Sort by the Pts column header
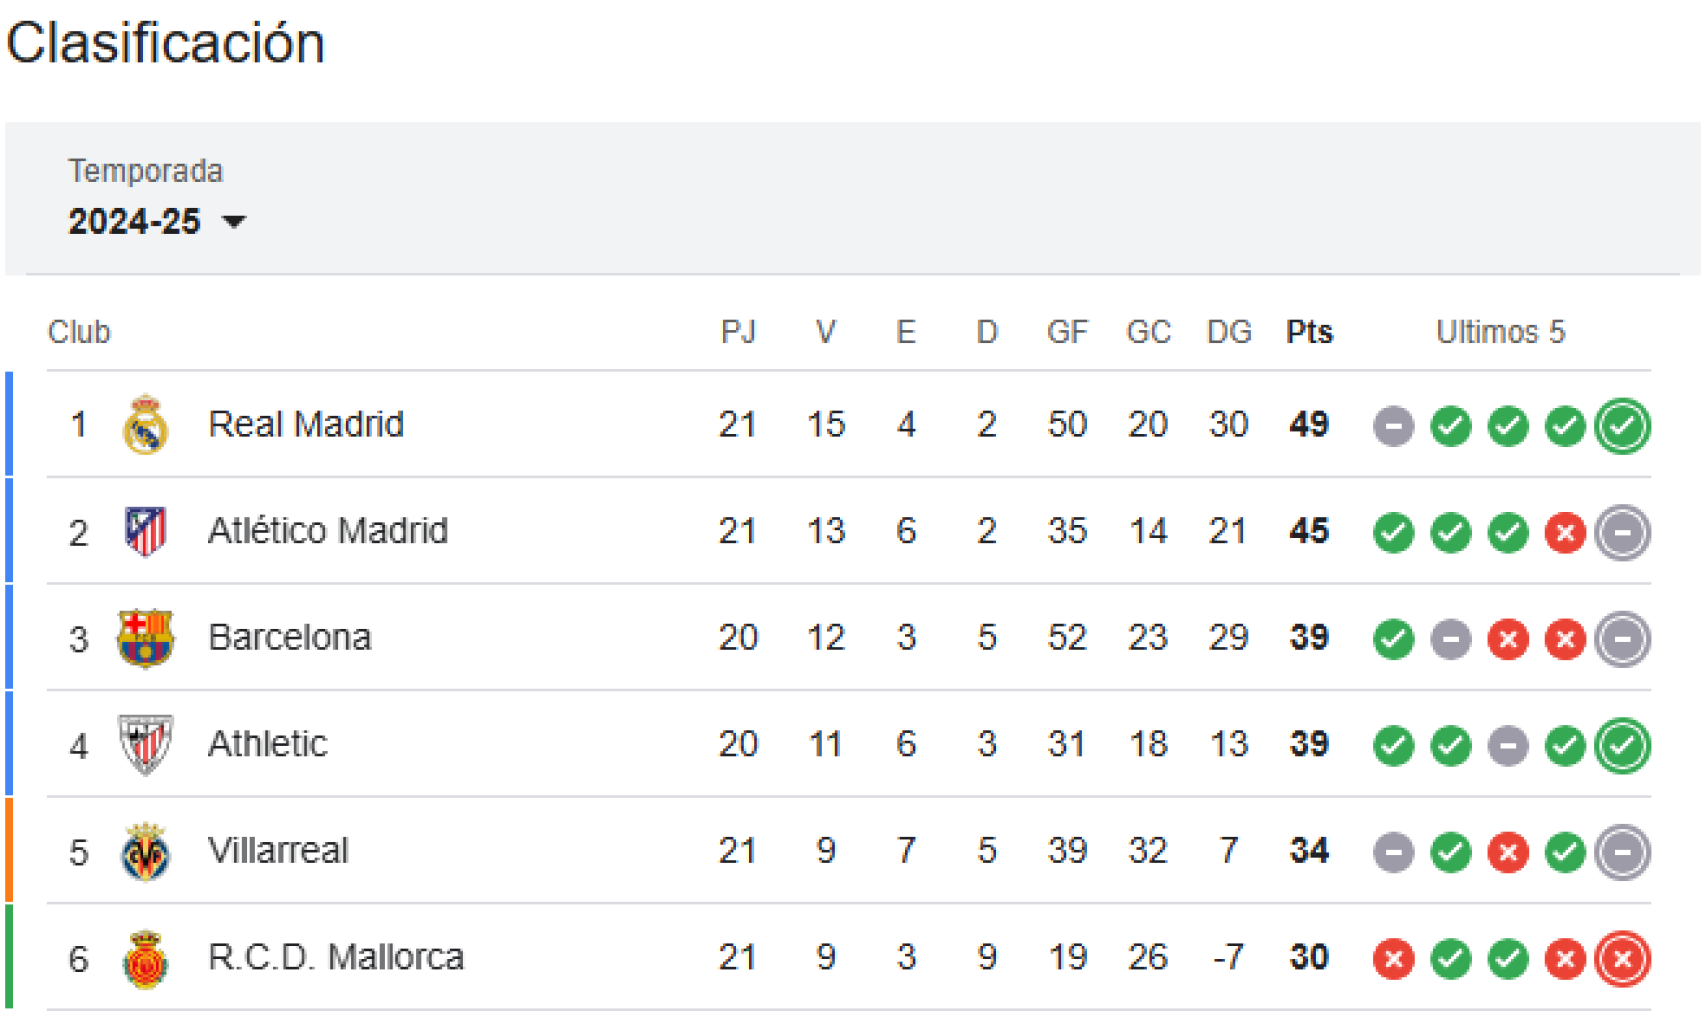This screenshot has width=1706, height=1011. 1308,332
